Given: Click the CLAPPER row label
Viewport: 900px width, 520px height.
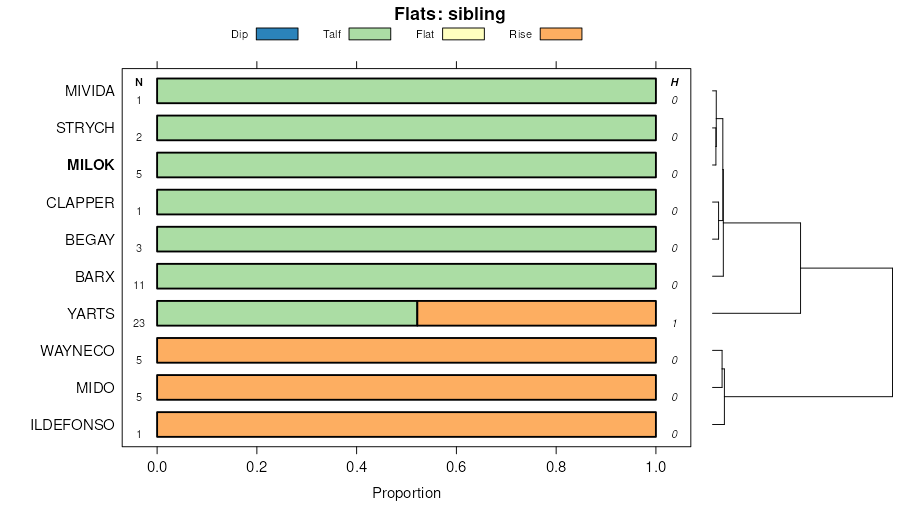Looking at the screenshot, I should point(80,202).
